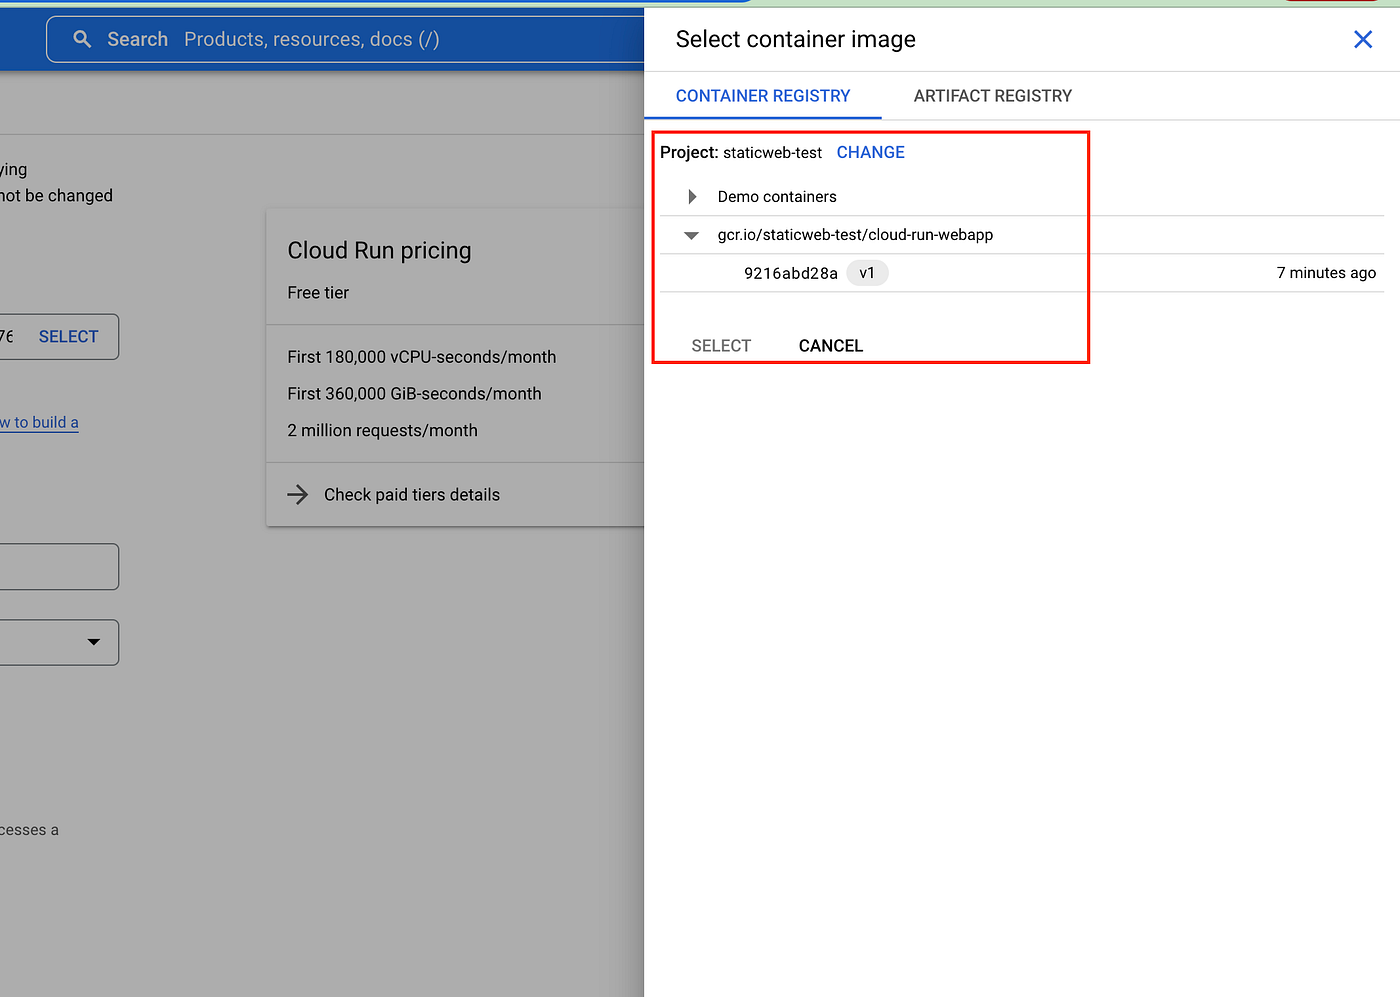1400x997 pixels.
Task: Select the CONTAINER REGISTRY tab
Action: click(762, 95)
